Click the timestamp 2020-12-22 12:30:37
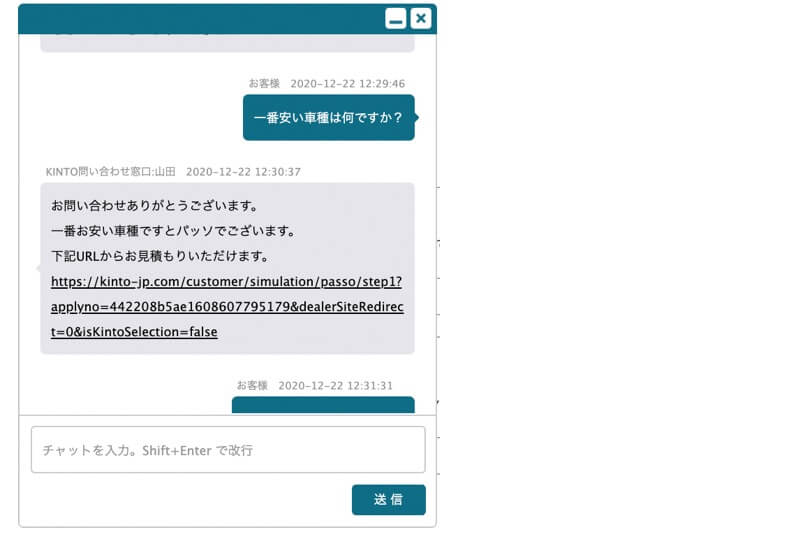The height and width of the screenshot is (533, 800). click(x=243, y=172)
